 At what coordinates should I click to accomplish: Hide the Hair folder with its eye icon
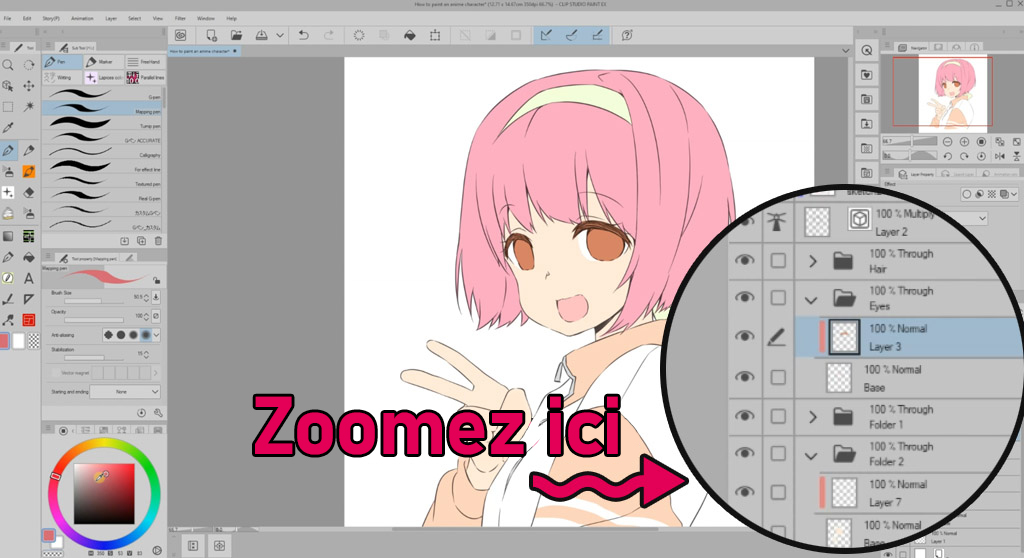click(743, 261)
